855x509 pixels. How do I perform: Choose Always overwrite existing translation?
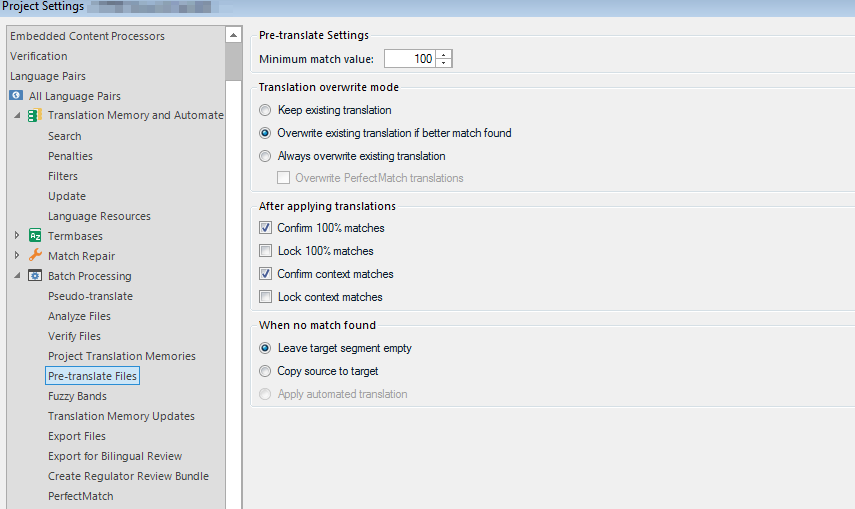click(265, 156)
